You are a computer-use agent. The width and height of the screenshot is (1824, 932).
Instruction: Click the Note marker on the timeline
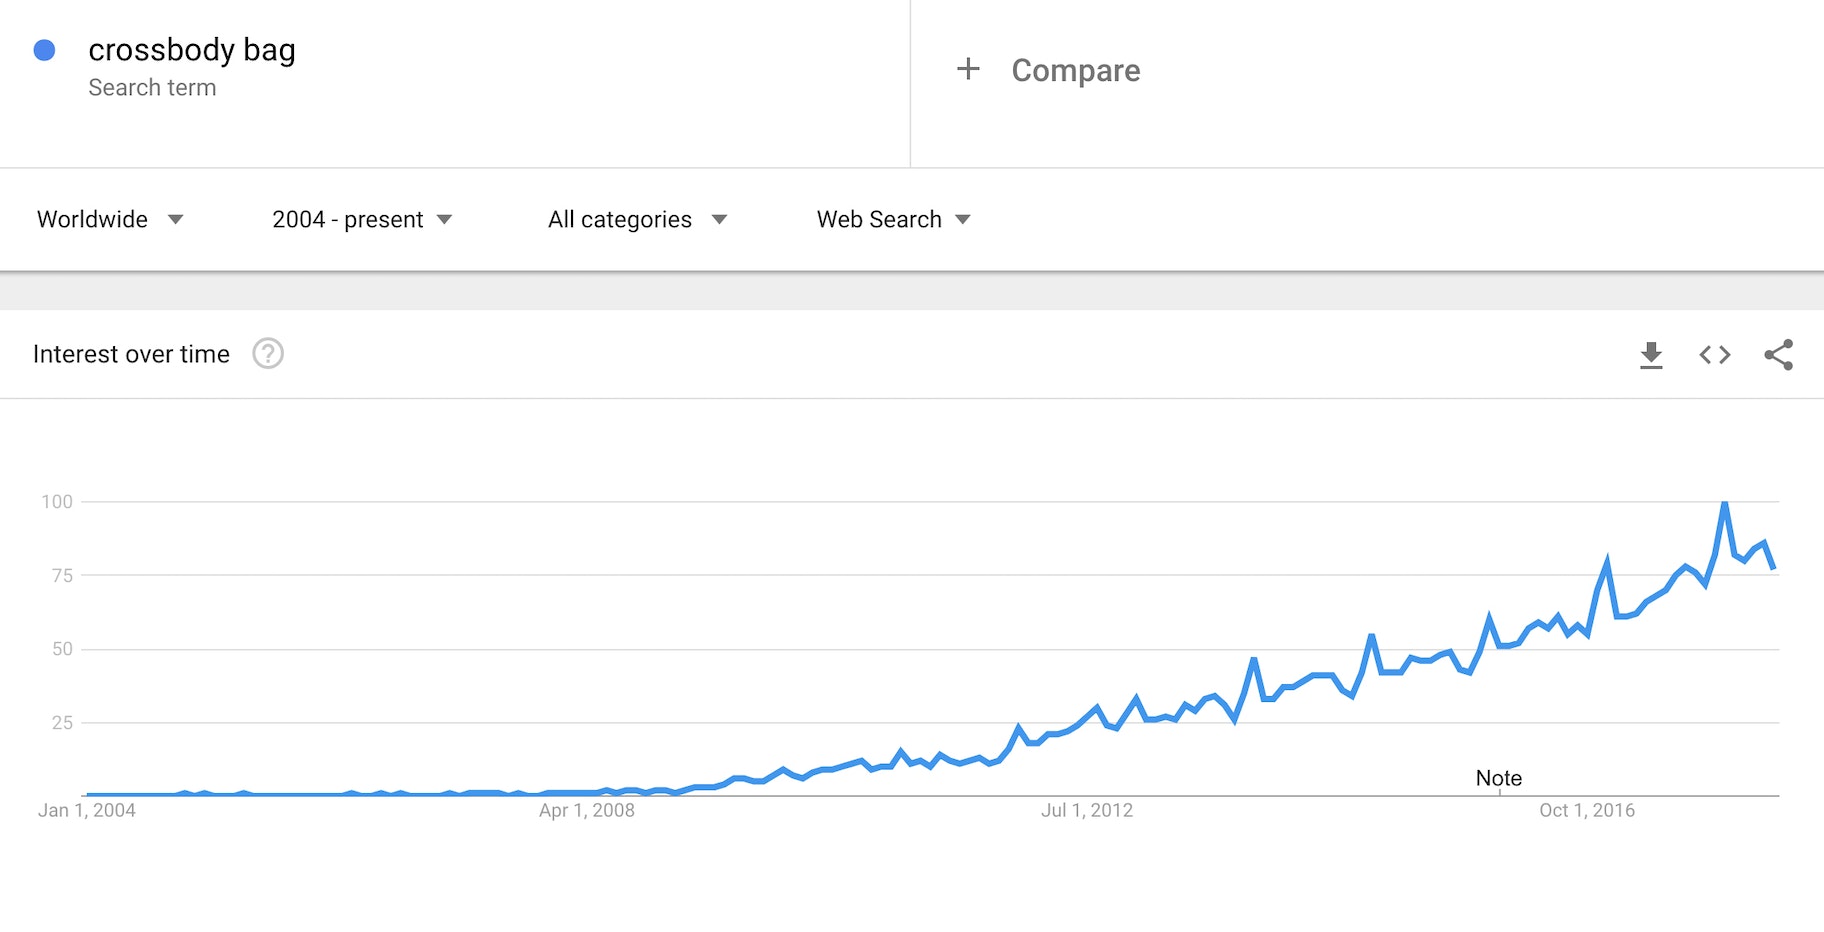(x=1498, y=778)
